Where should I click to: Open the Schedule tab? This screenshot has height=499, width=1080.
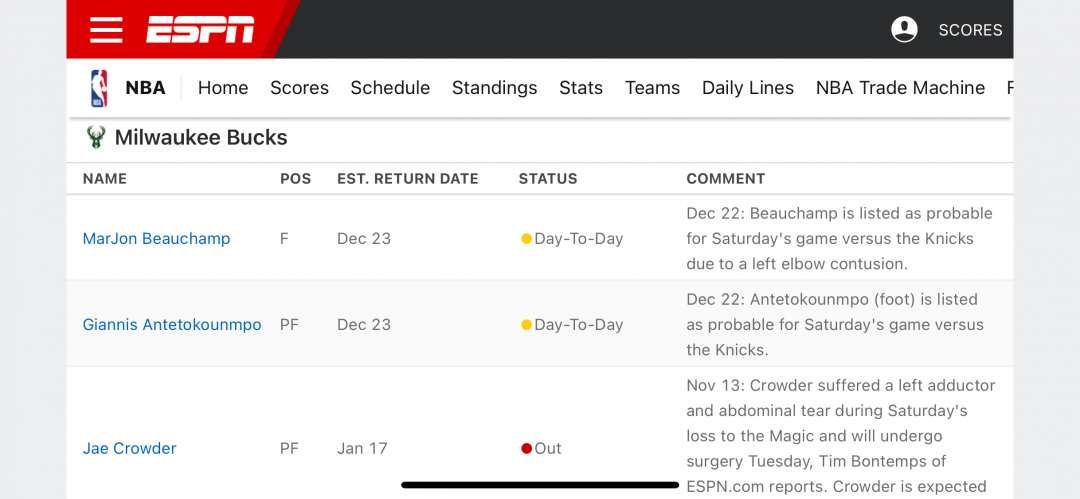pos(390,88)
